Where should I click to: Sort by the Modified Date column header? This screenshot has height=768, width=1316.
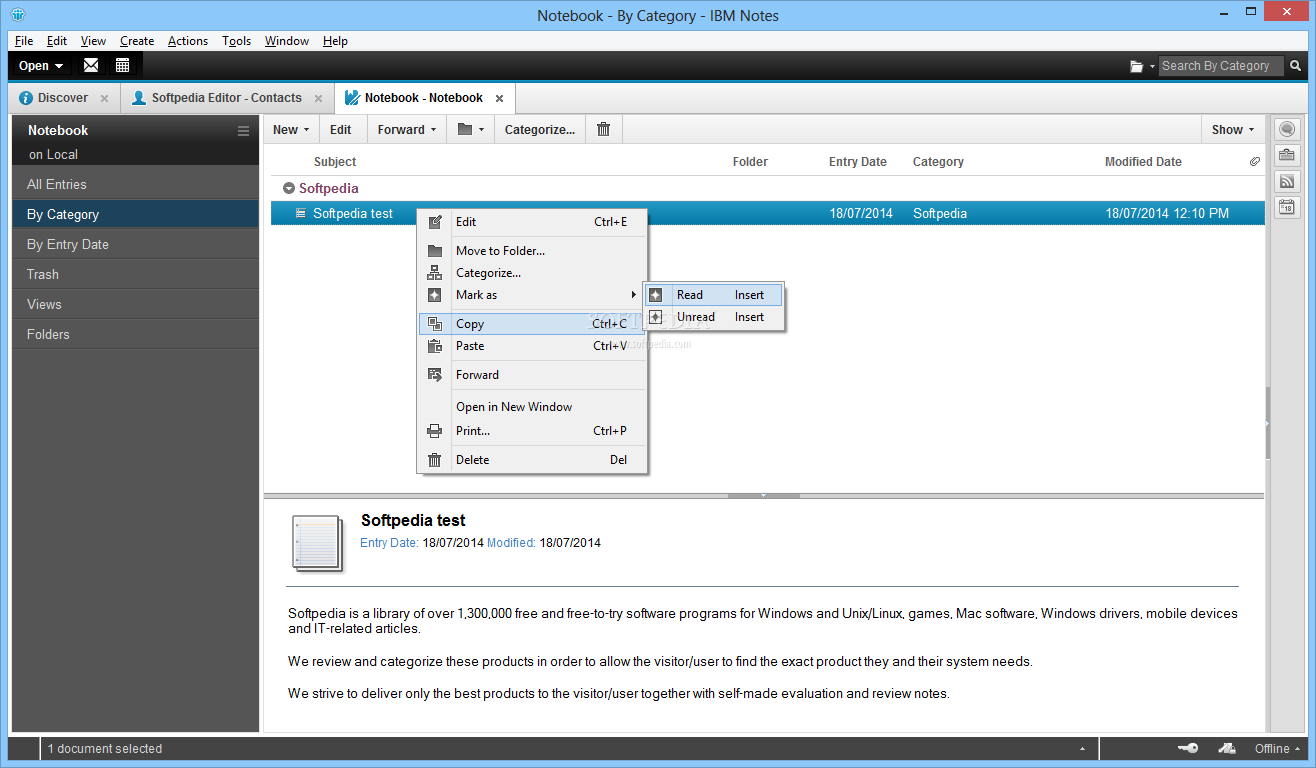(1143, 162)
